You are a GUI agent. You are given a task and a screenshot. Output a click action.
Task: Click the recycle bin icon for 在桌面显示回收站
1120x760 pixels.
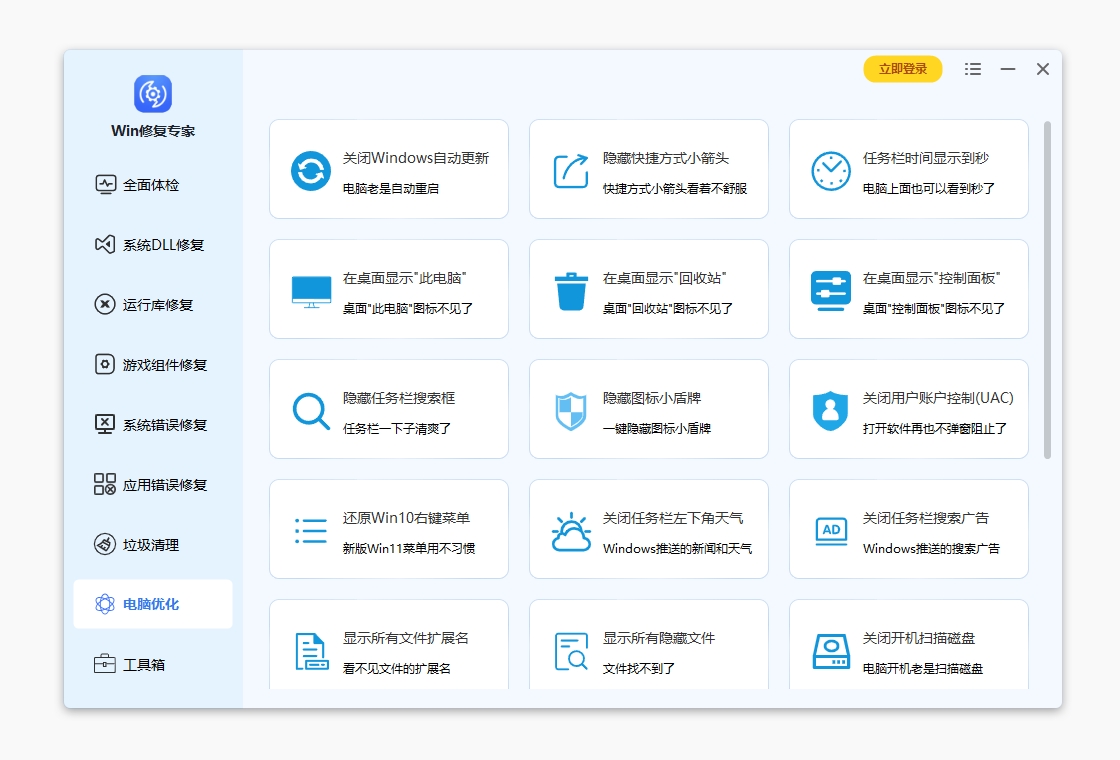pyautogui.click(x=571, y=291)
